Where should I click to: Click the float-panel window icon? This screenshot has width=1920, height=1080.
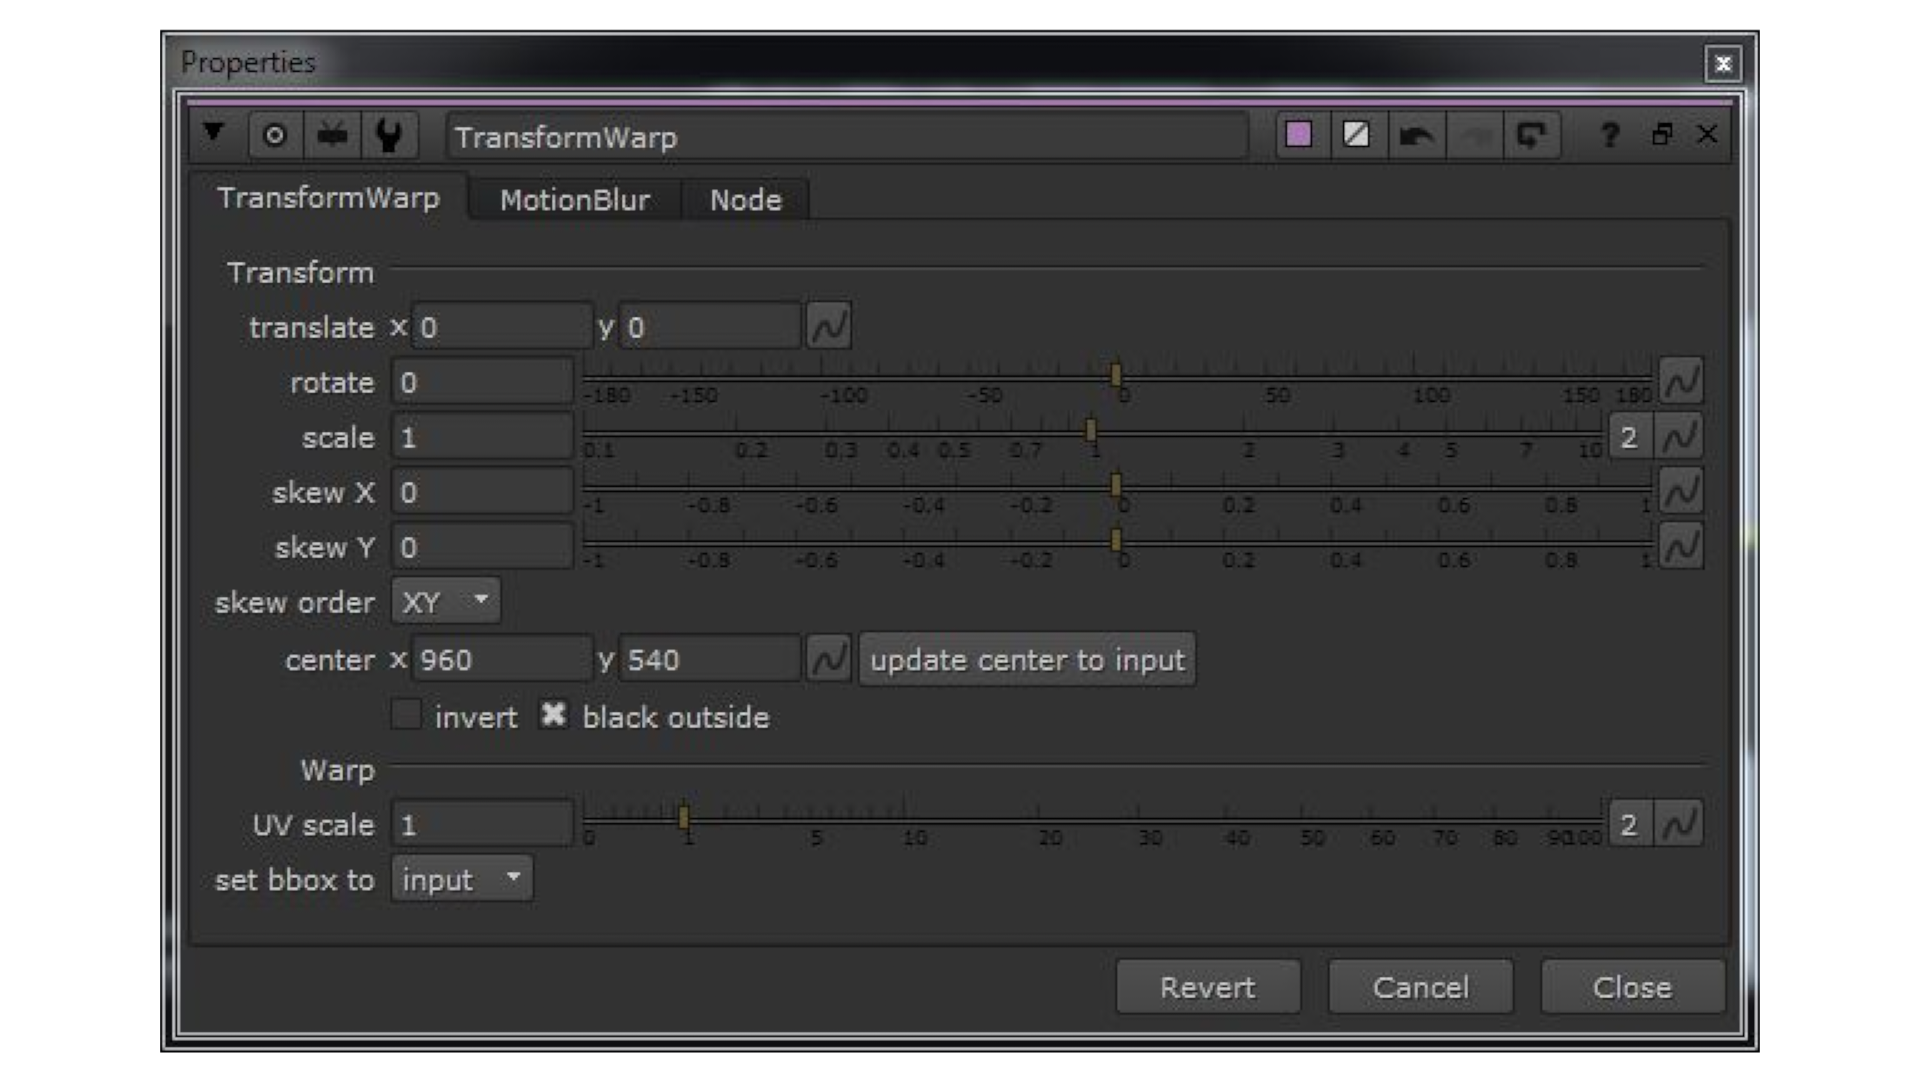coord(1662,135)
